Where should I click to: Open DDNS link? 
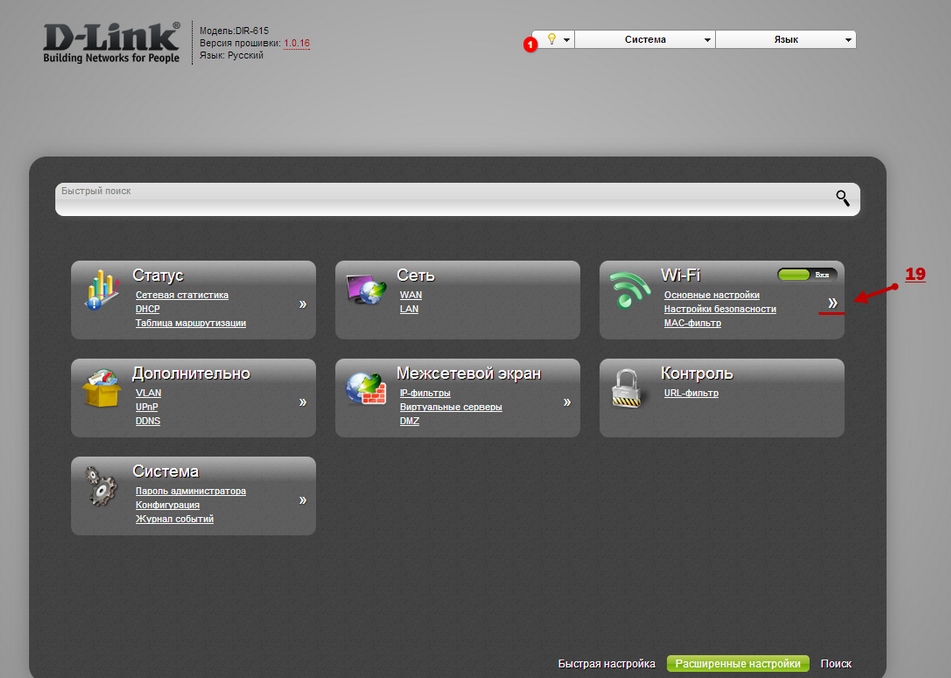point(148,421)
